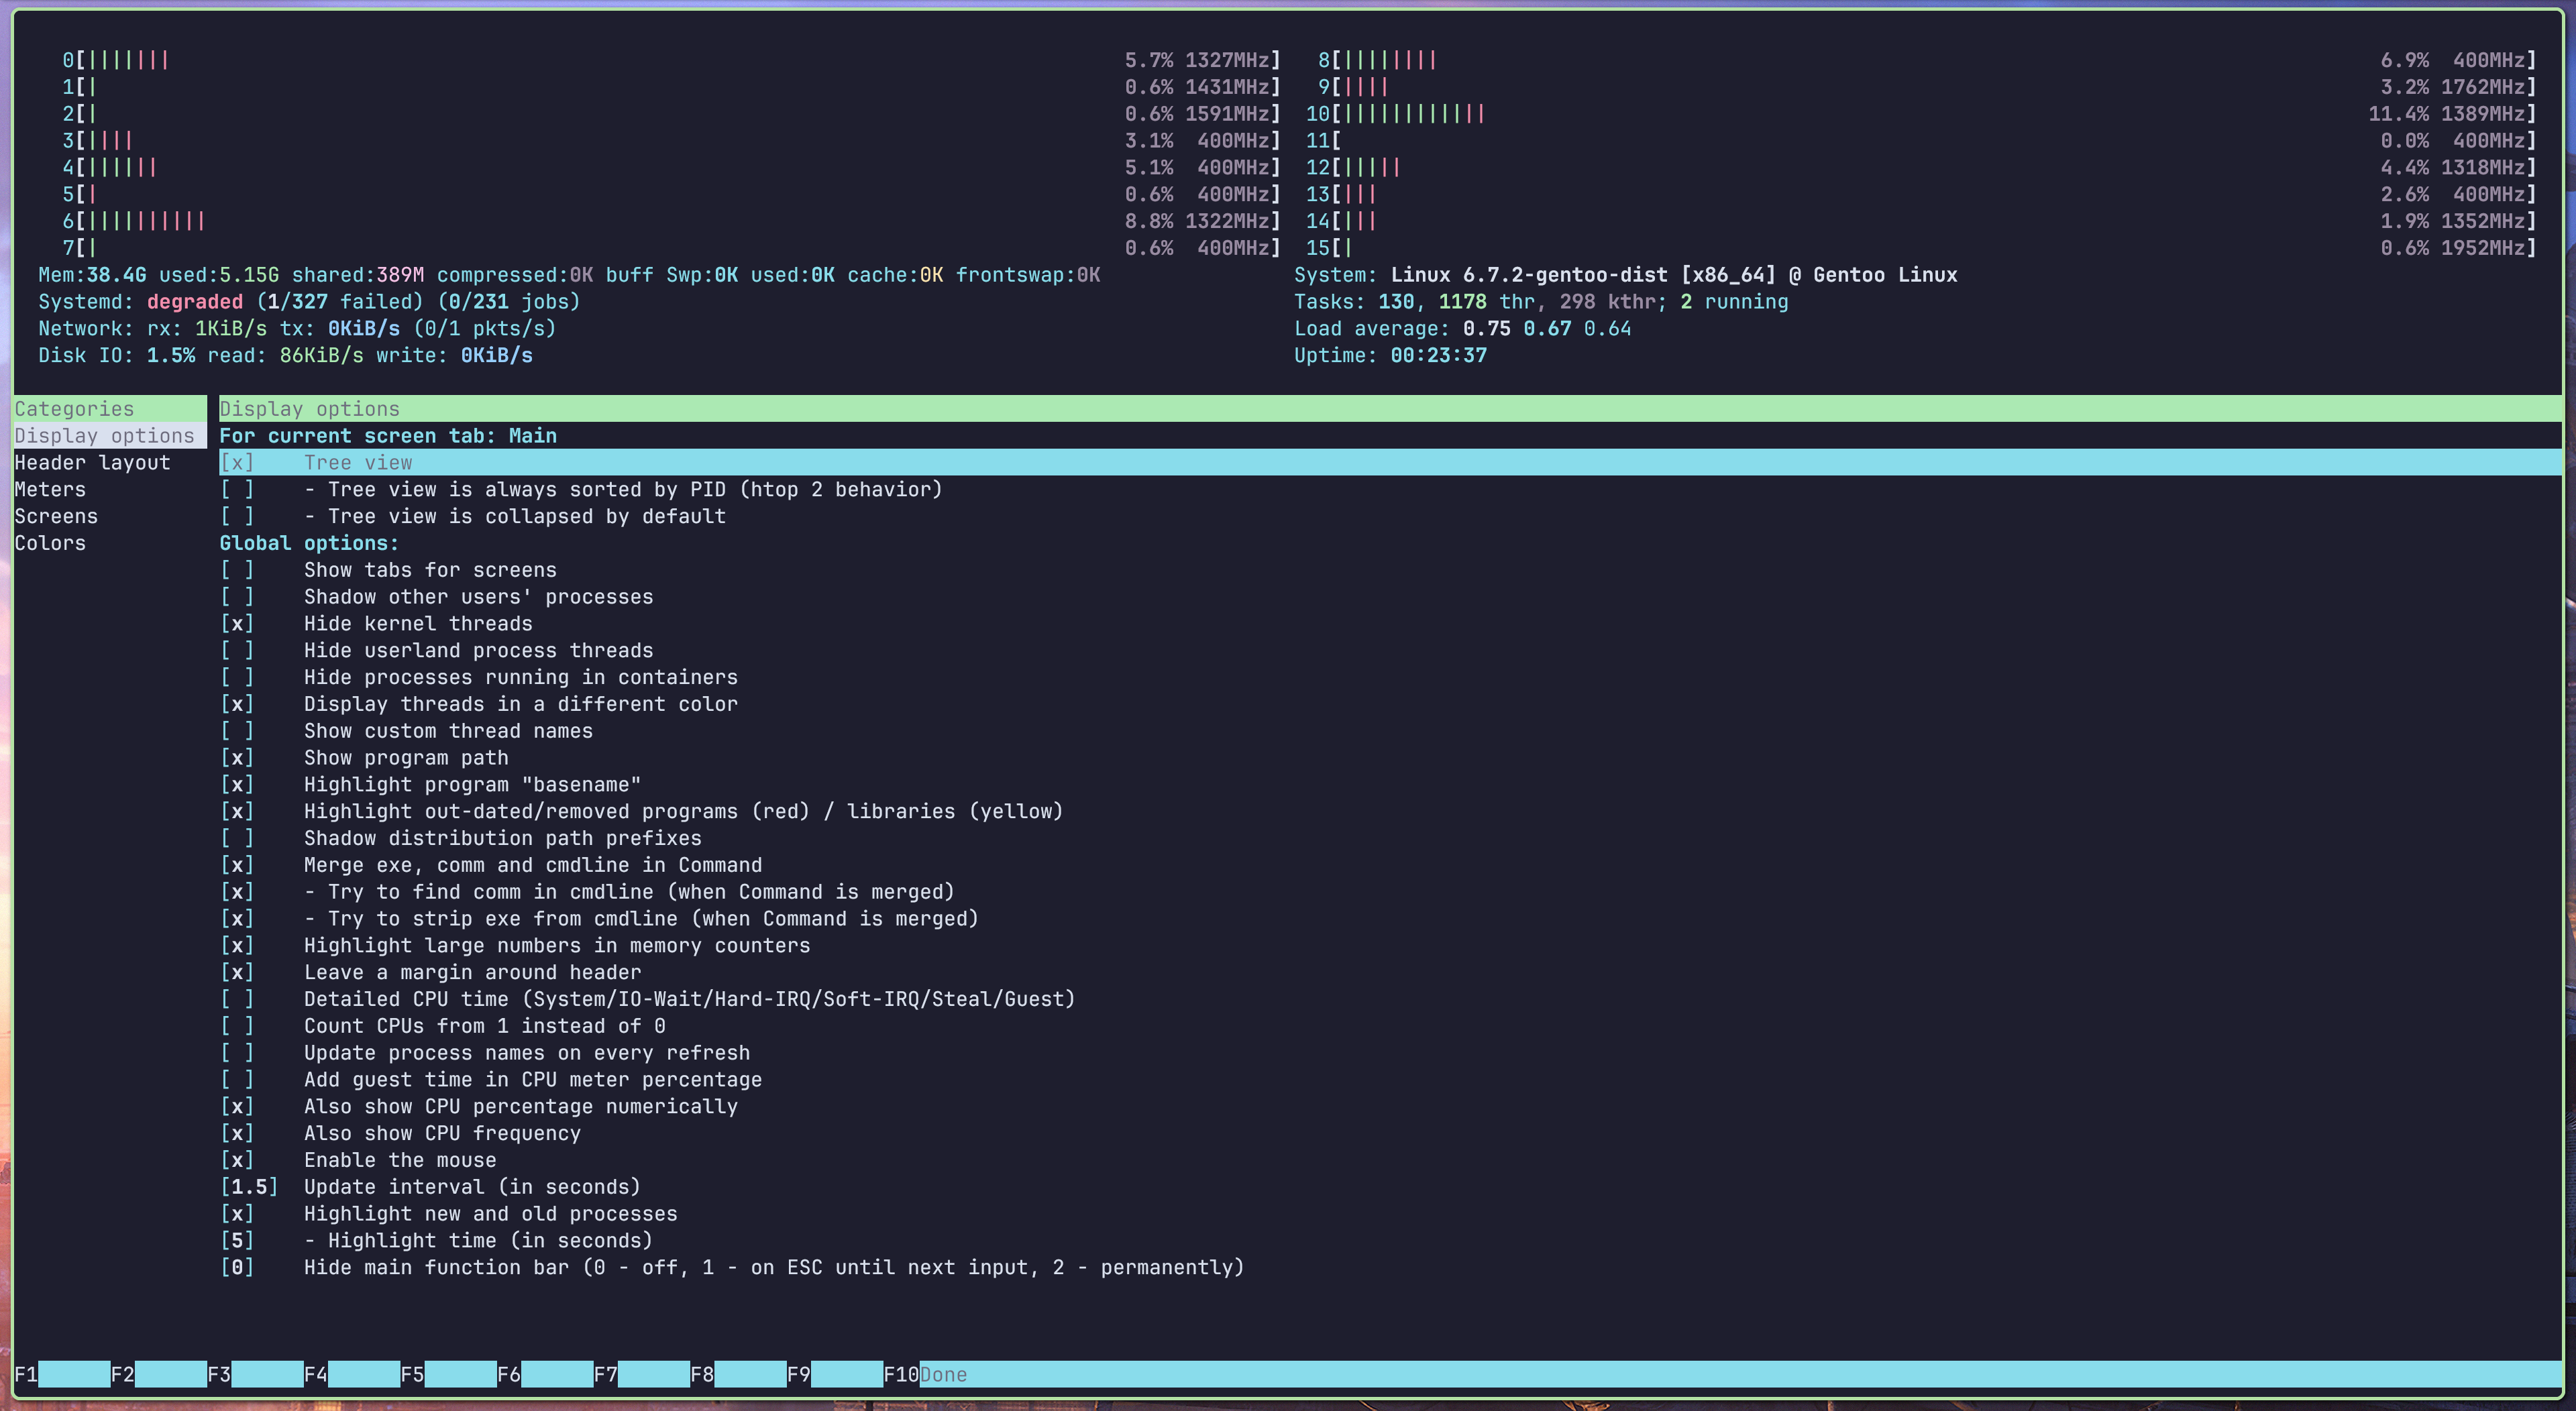The width and height of the screenshot is (2576, 1411).
Task: Click CPU 10 usage meter bar
Action: (x=1410, y=113)
